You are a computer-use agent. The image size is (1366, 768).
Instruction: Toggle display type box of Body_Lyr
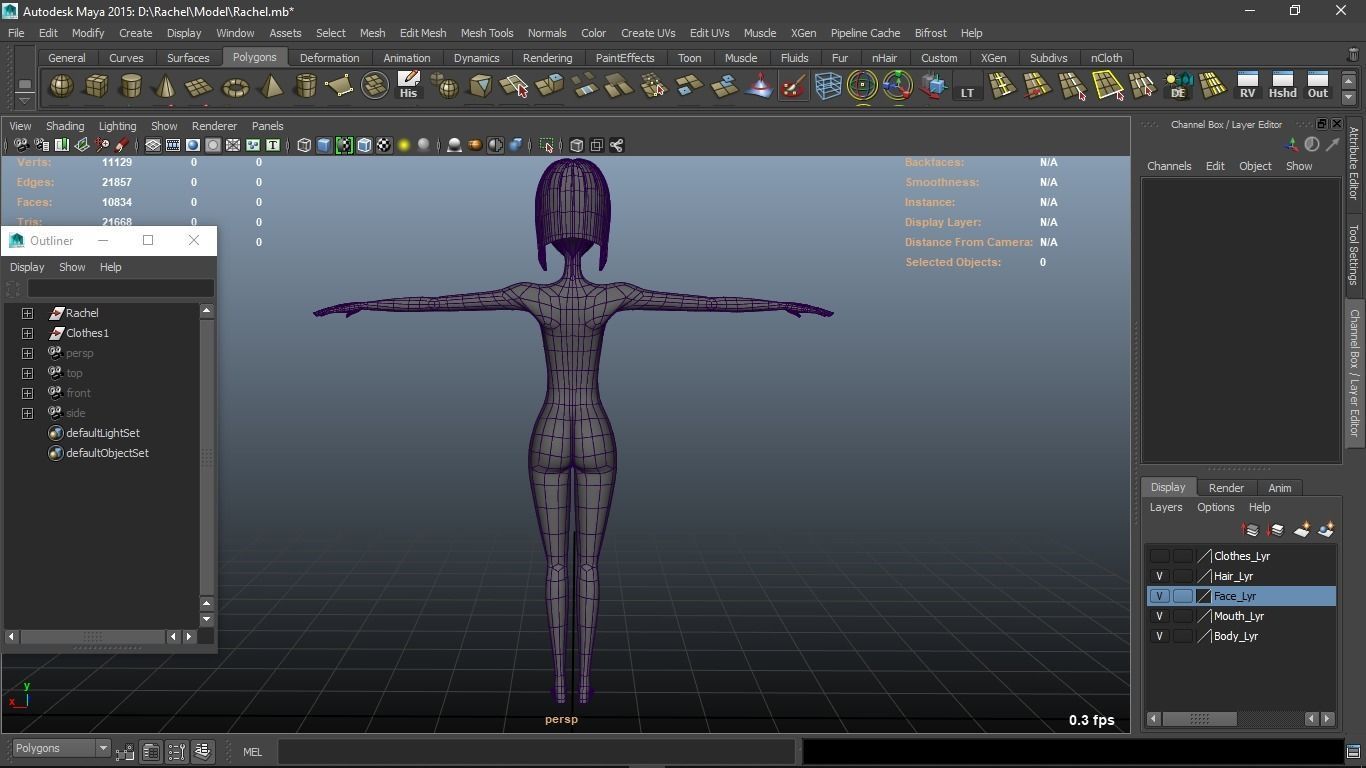(x=1183, y=636)
